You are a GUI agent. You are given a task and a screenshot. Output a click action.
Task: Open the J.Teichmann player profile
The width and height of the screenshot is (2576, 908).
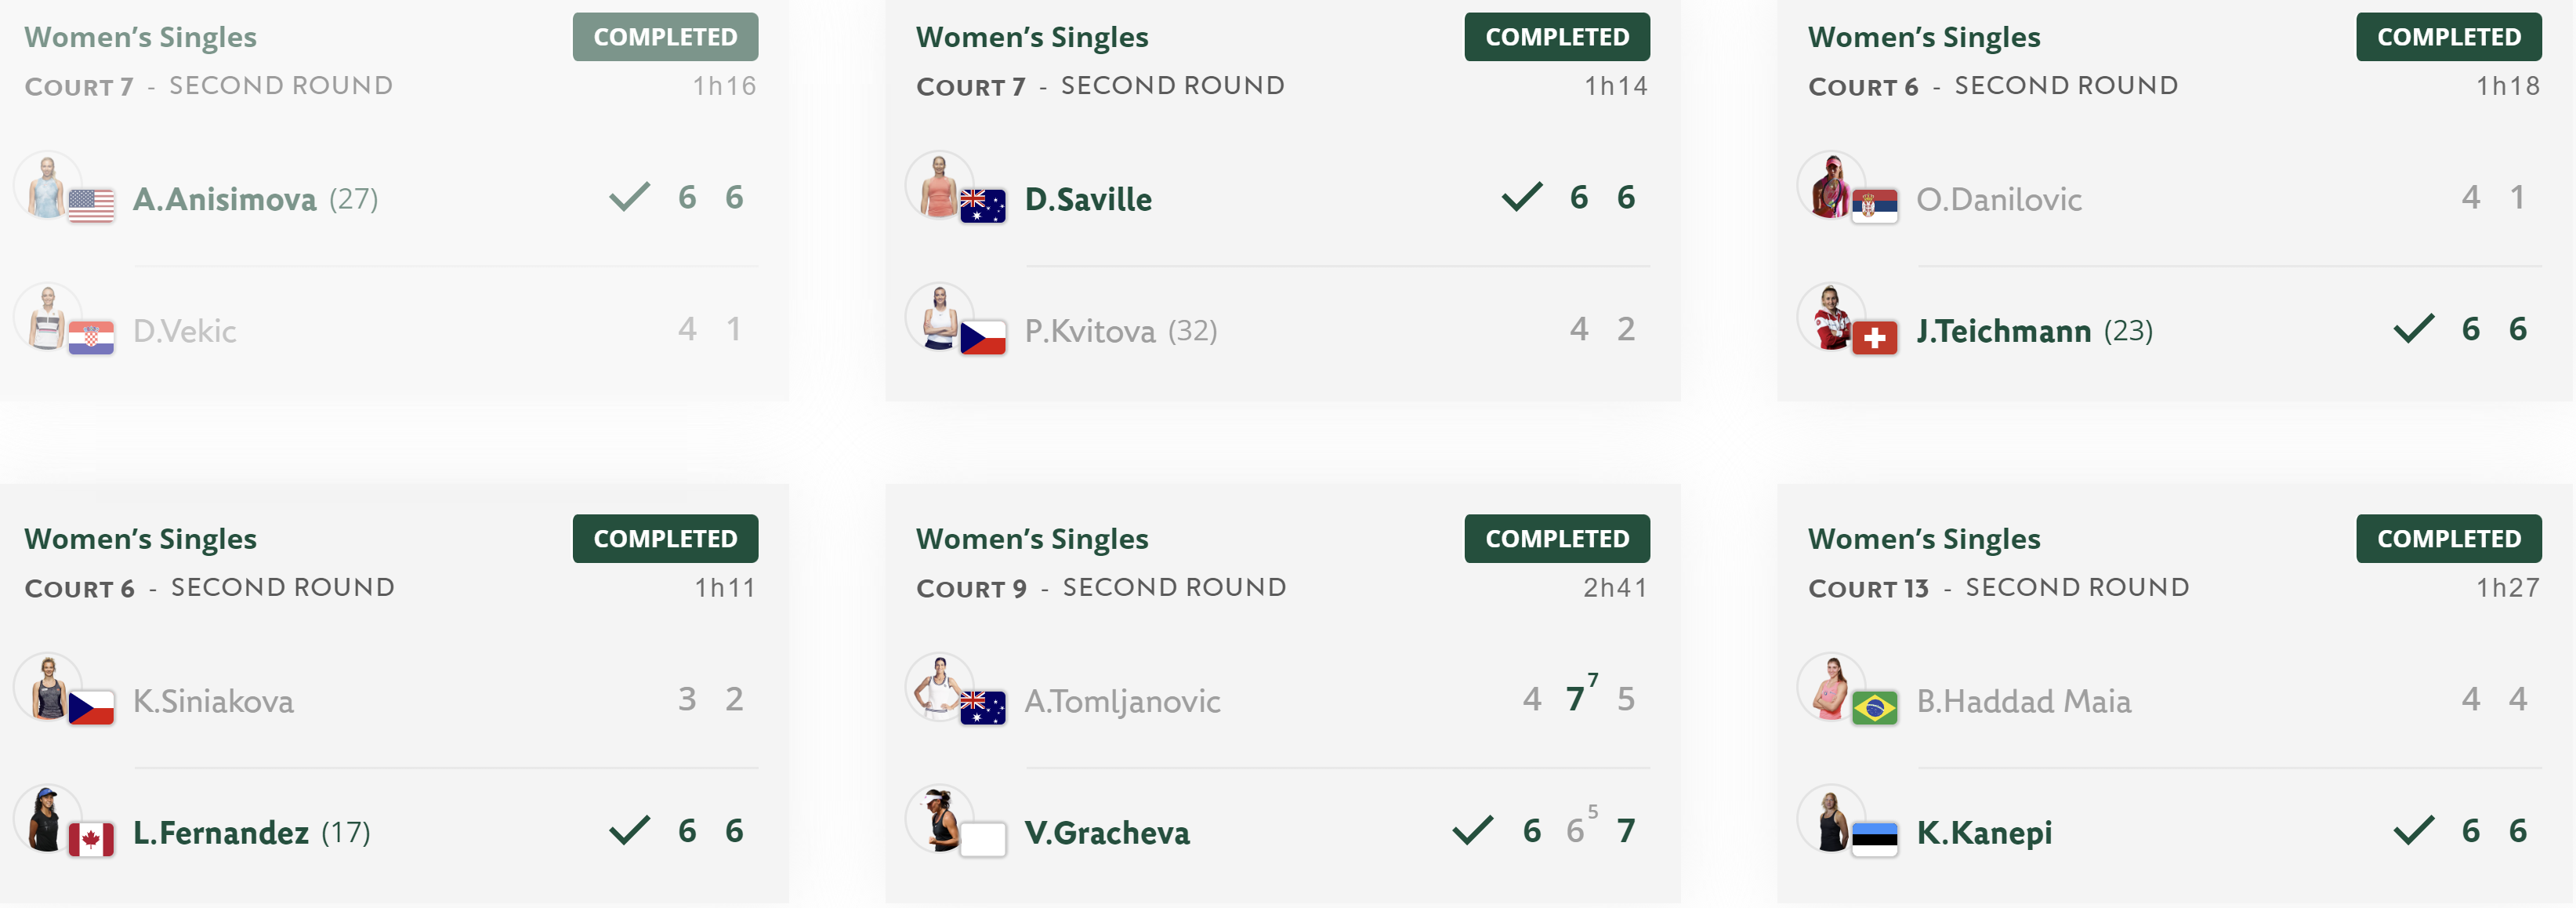(x=2003, y=331)
